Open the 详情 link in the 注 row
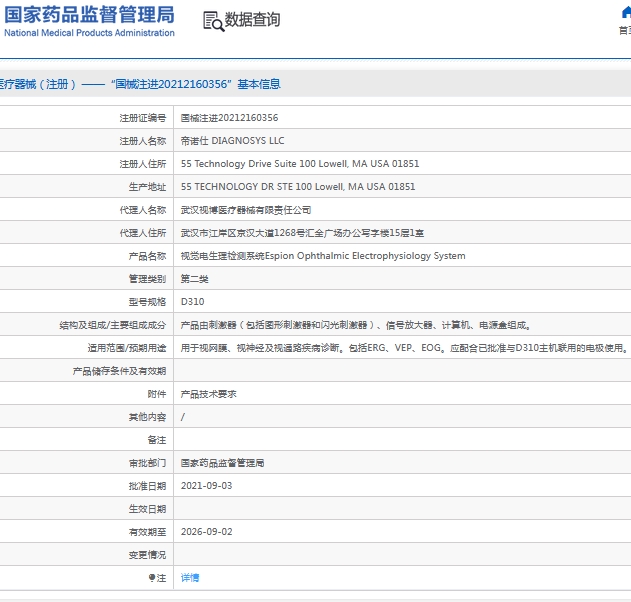The height and width of the screenshot is (602, 631). click(190, 578)
